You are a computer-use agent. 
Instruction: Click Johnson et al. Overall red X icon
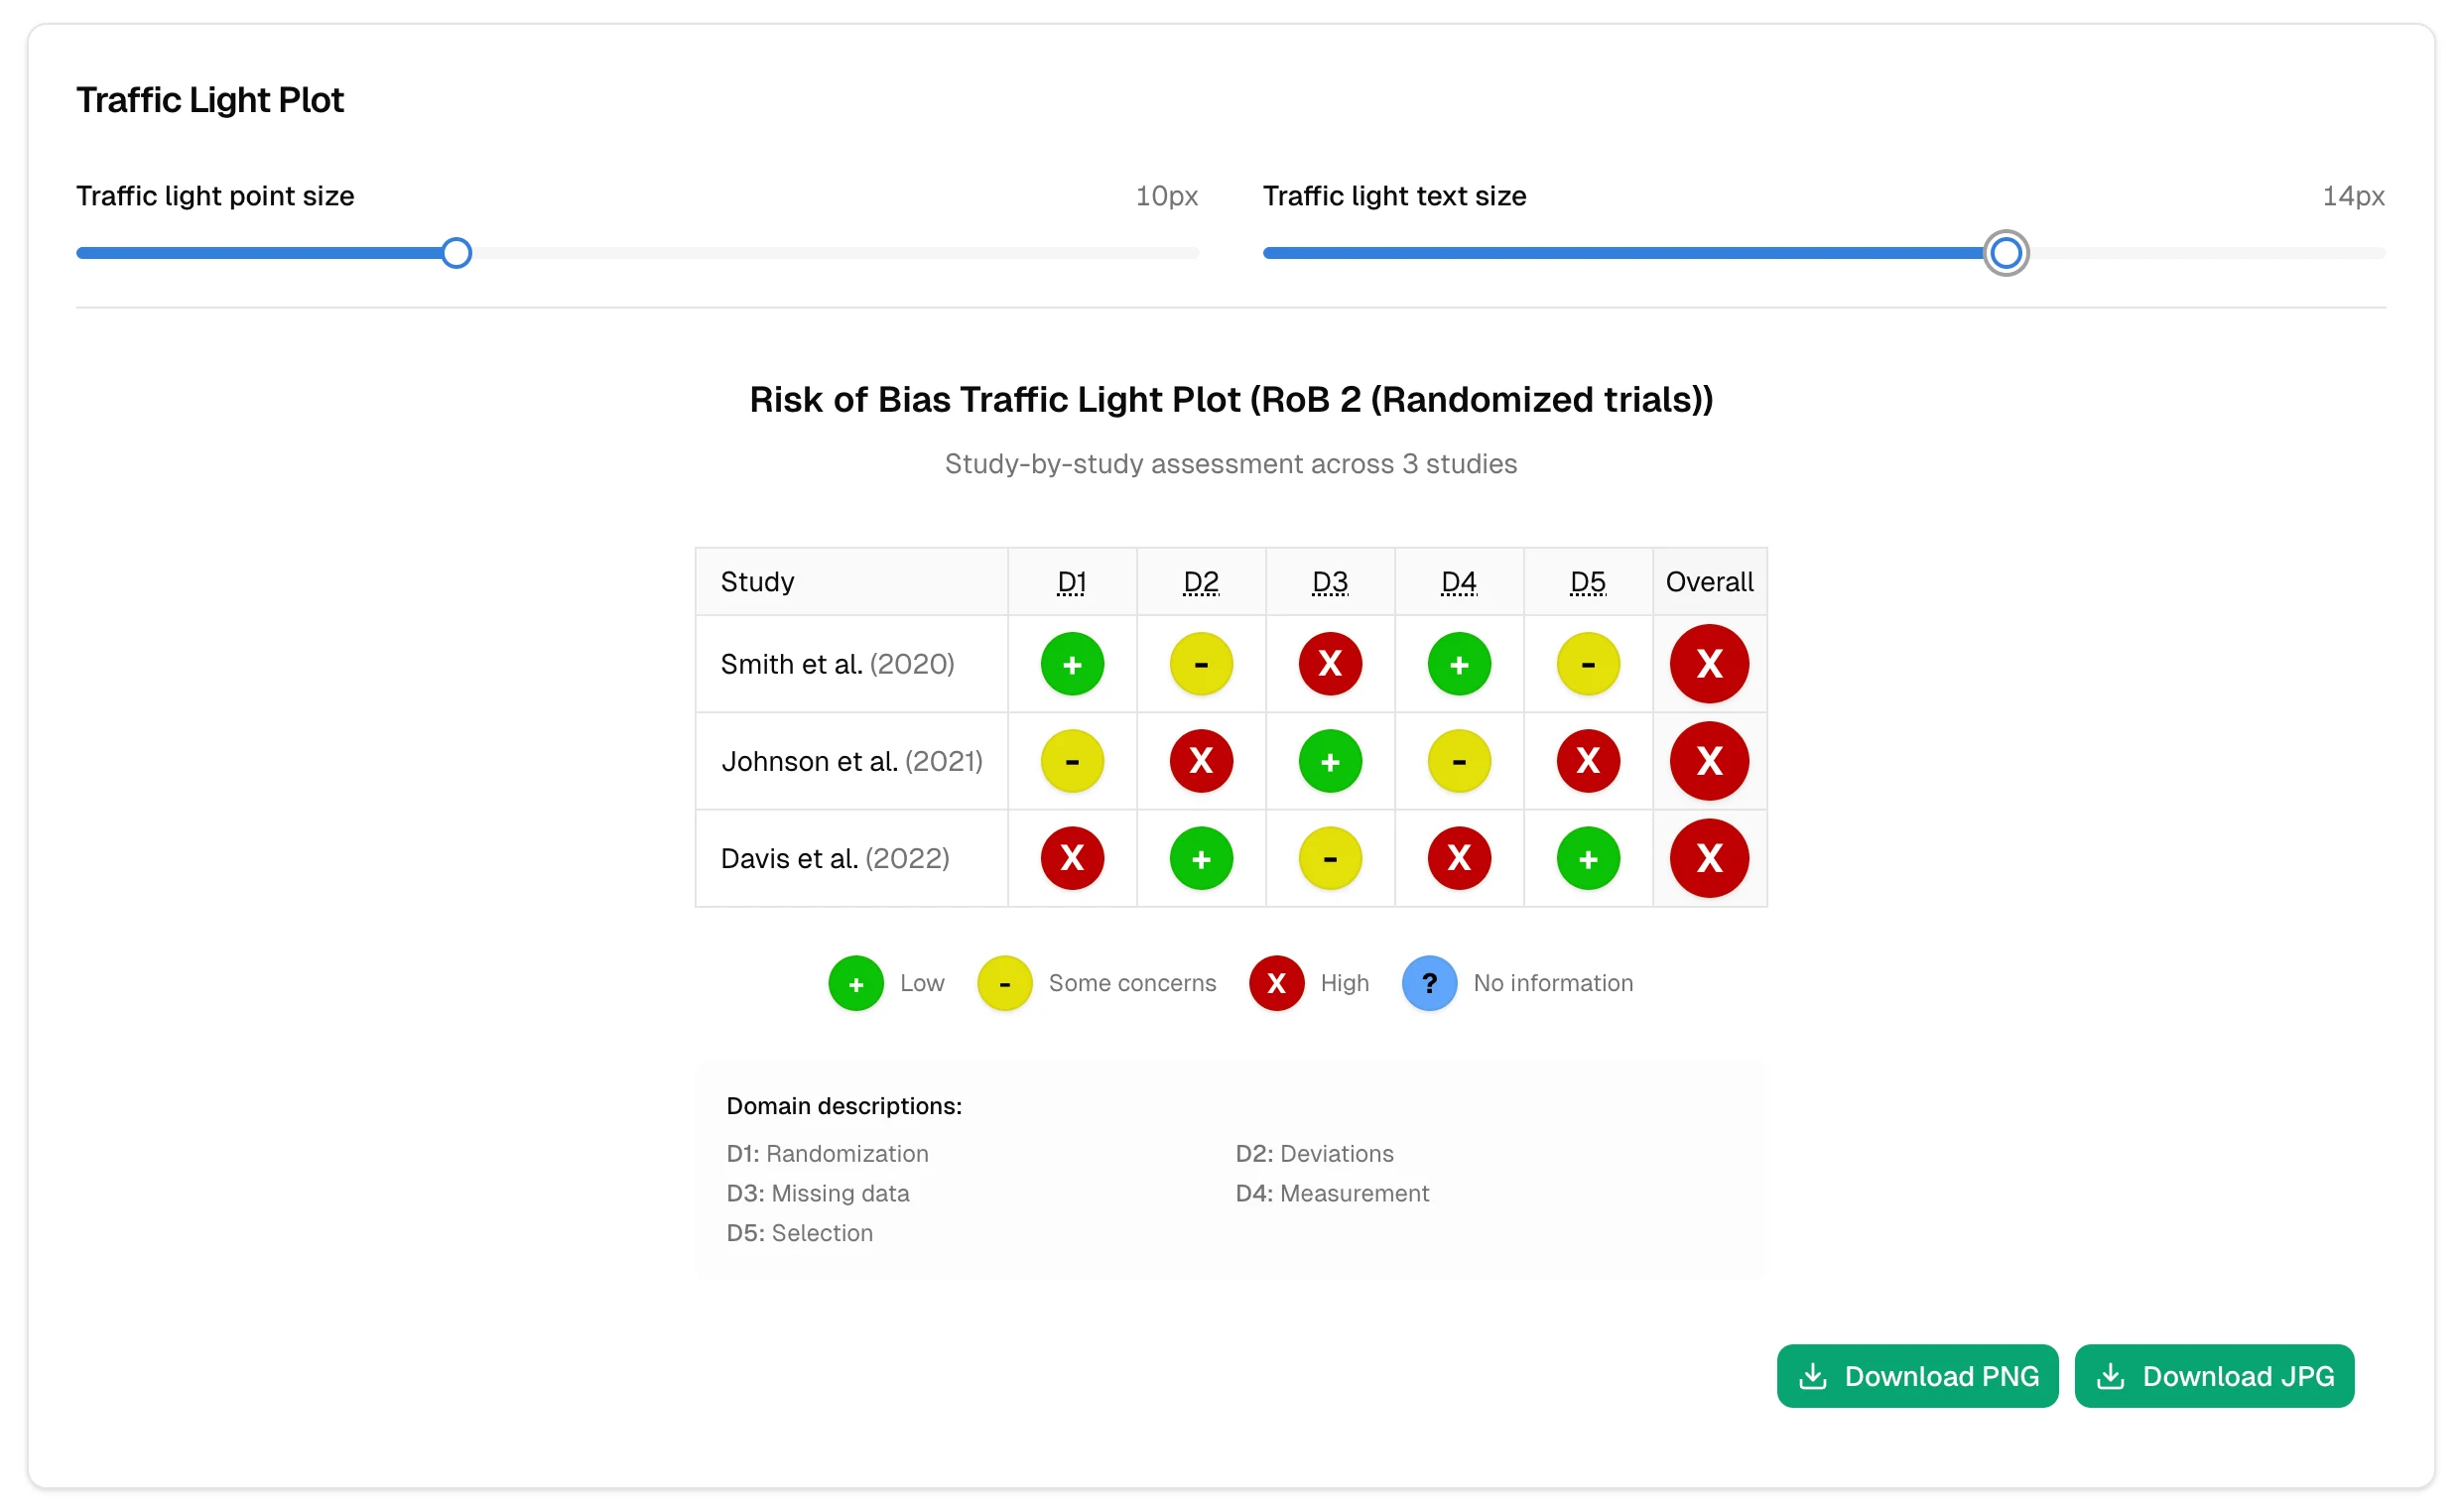click(1708, 761)
